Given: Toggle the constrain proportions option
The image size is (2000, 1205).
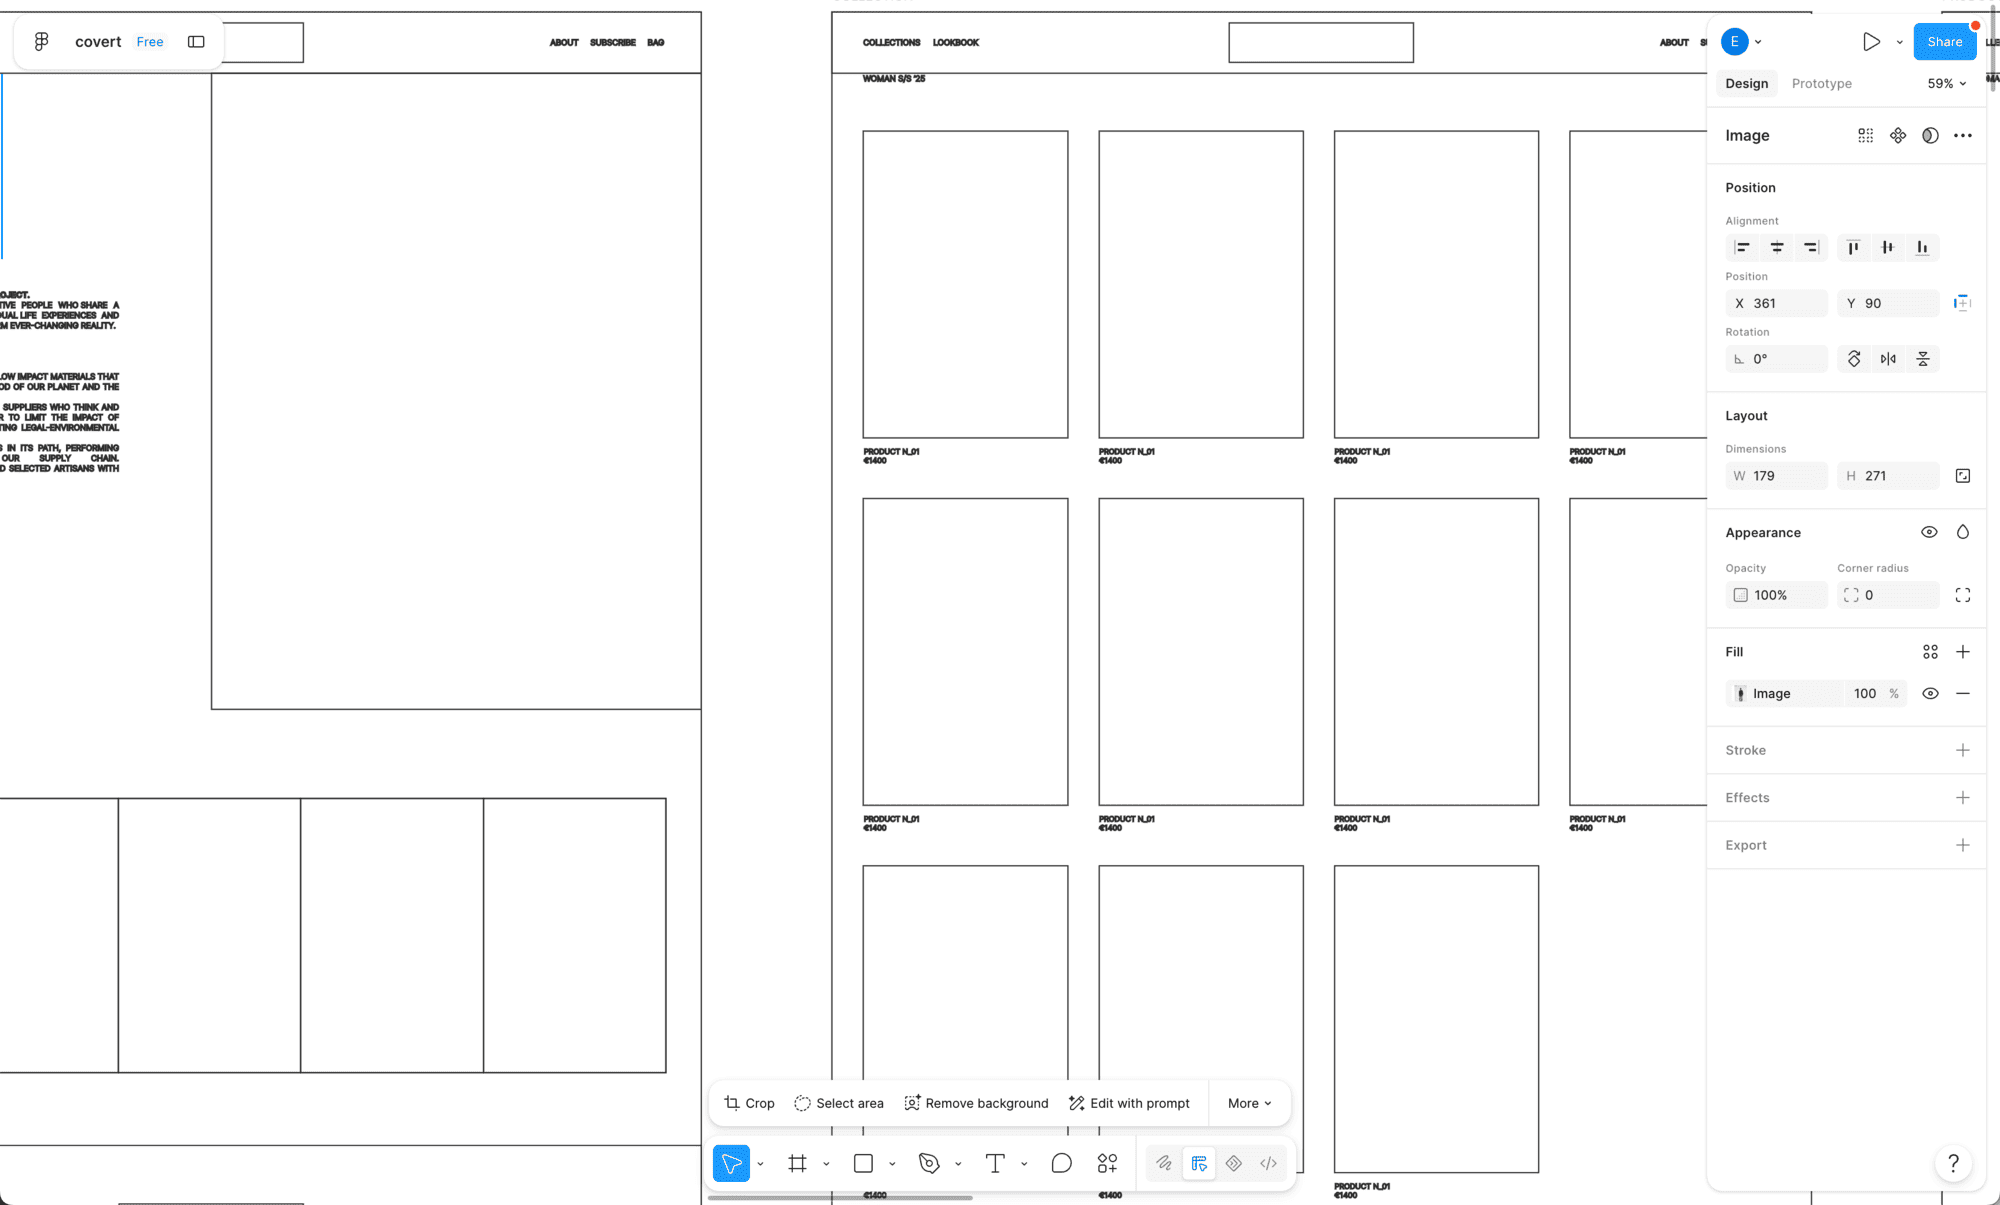Looking at the screenshot, I should pyautogui.click(x=1963, y=476).
